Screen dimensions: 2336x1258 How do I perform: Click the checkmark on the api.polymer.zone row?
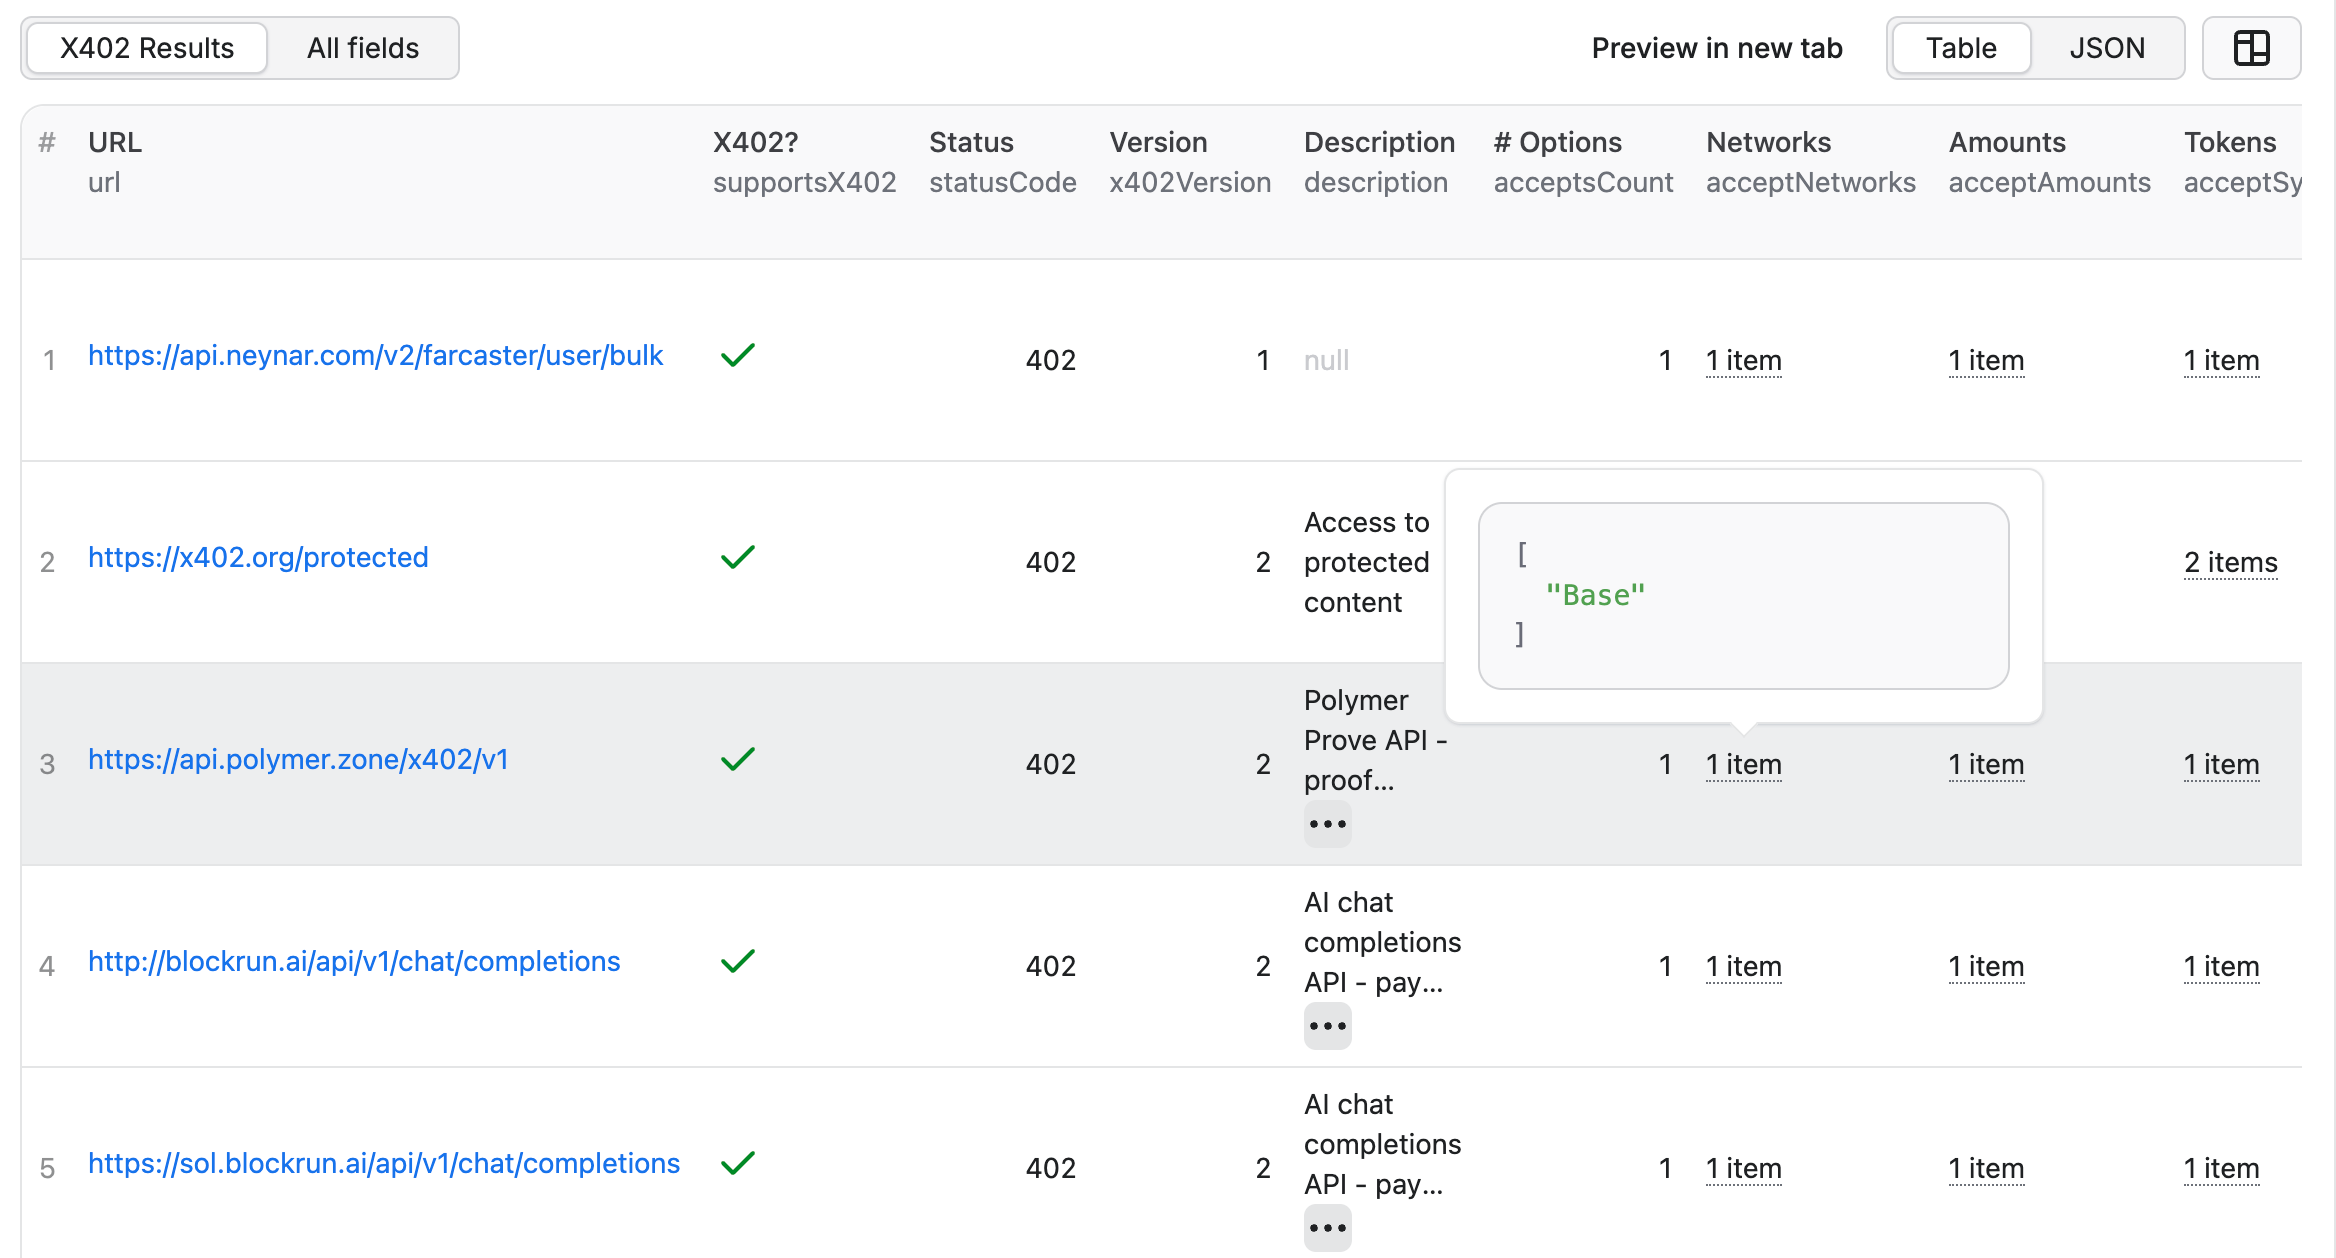(x=737, y=760)
